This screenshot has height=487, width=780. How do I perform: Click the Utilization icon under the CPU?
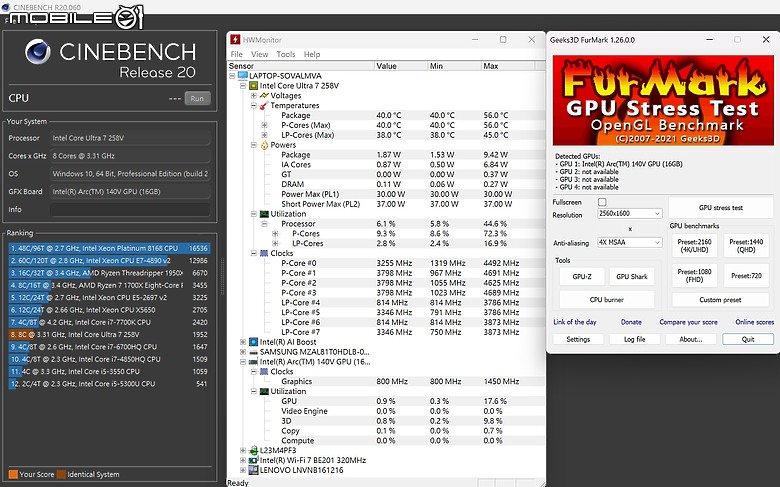point(264,214)
